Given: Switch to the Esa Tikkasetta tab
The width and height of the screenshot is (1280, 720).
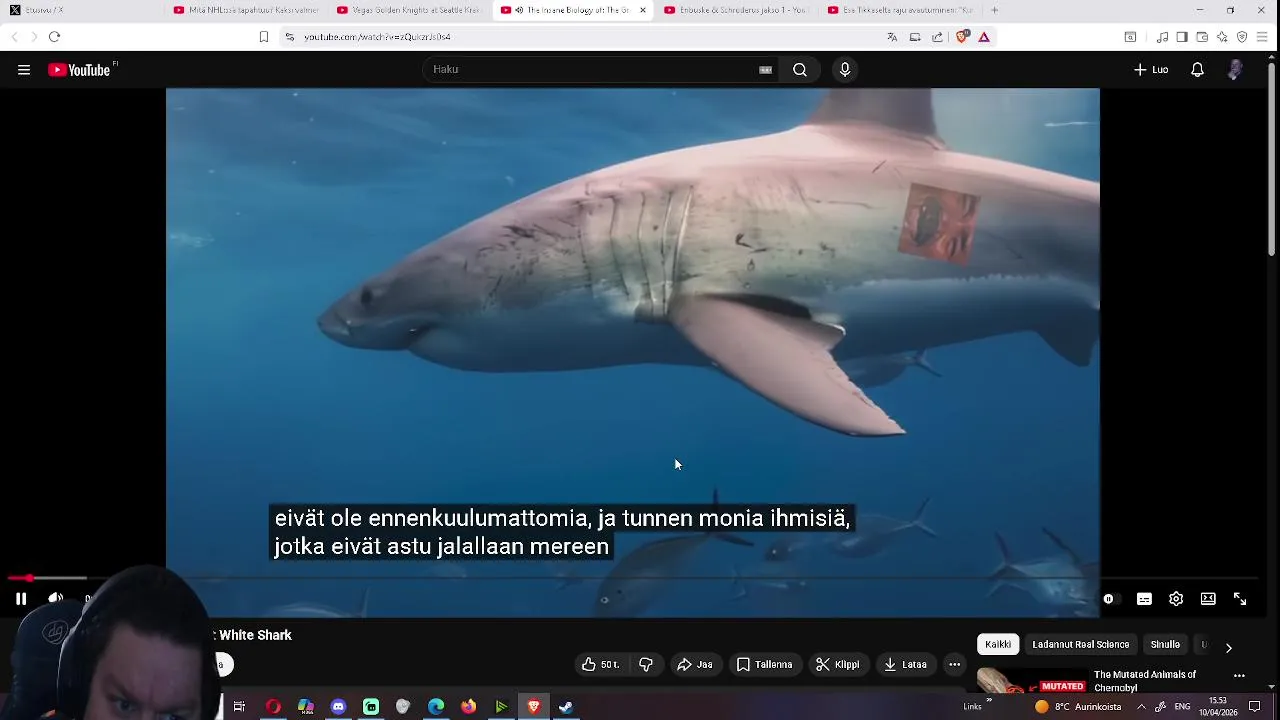Looking at the screenshot, I should [900, 10].
